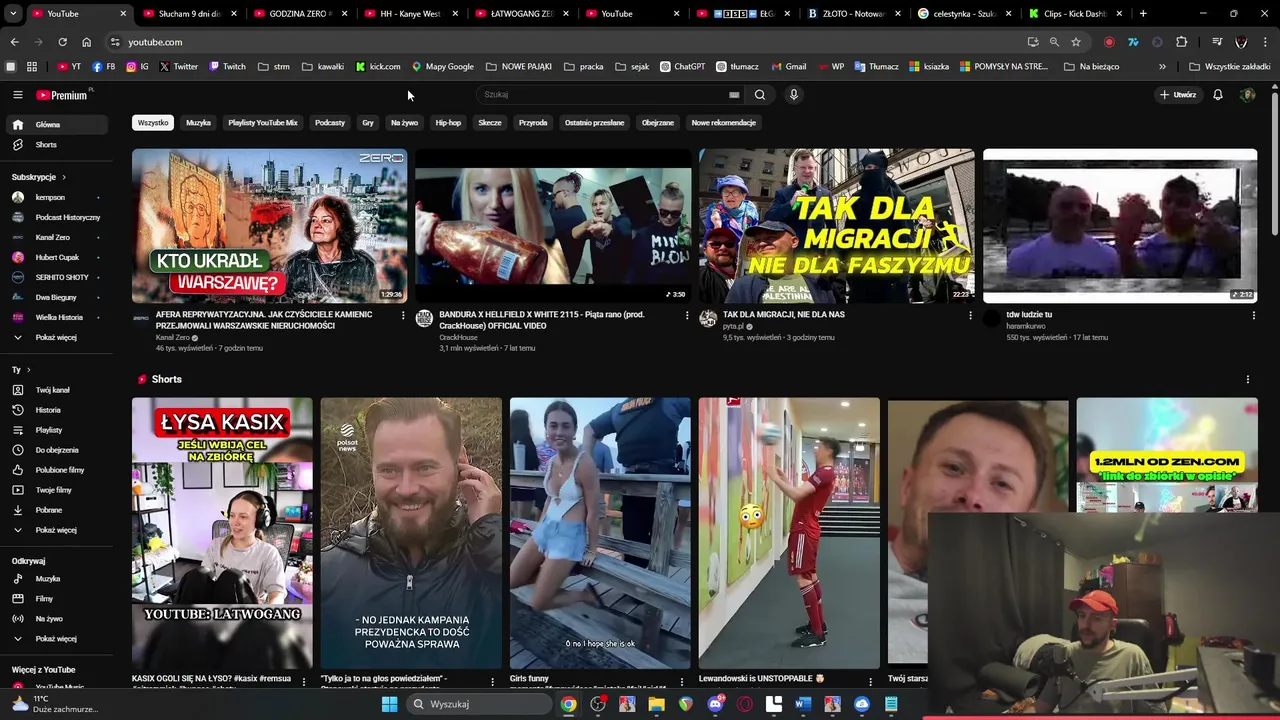Open kempson subscription channel

coord(55,197)
